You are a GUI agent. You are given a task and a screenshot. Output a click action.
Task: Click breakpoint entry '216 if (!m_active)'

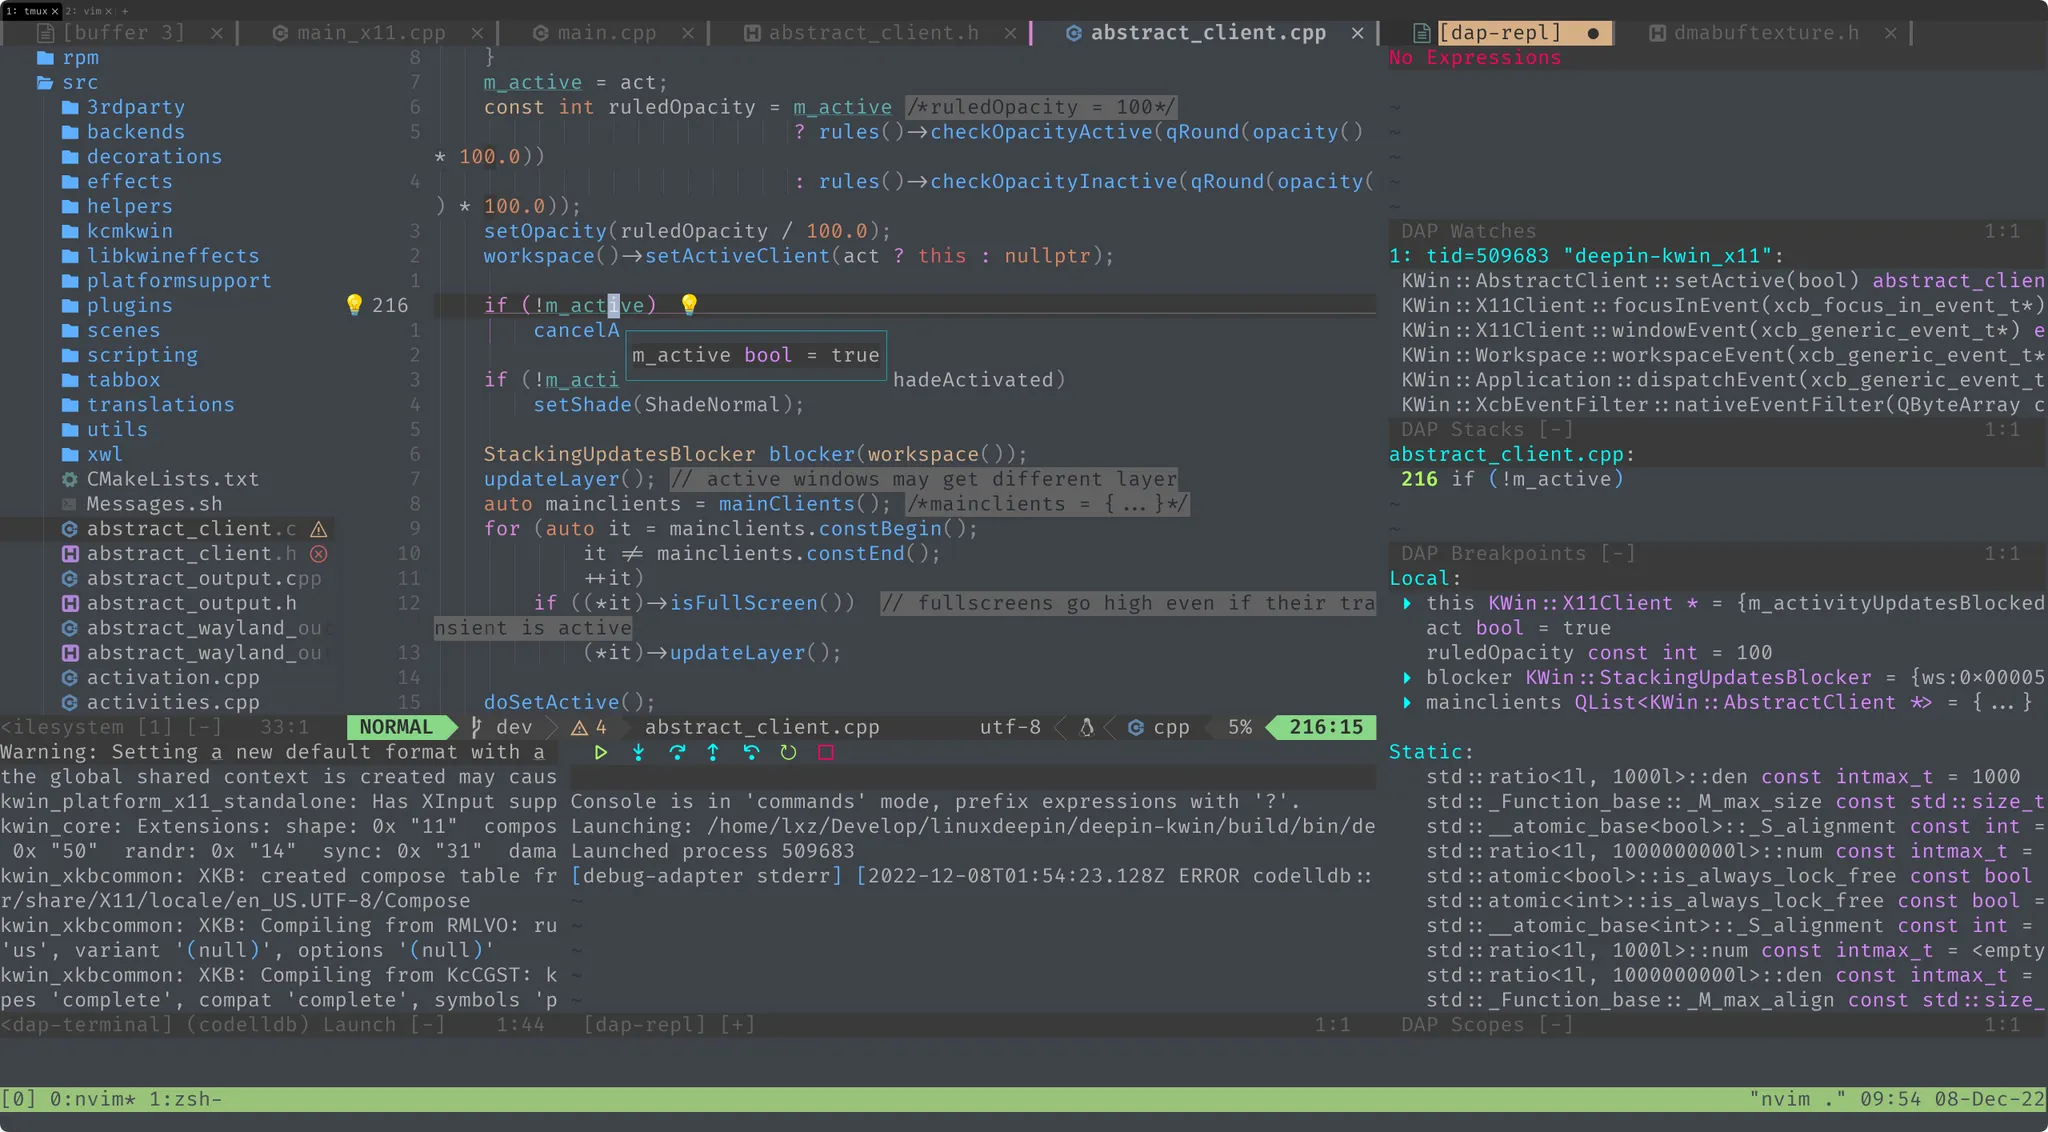coord(1512,479)
